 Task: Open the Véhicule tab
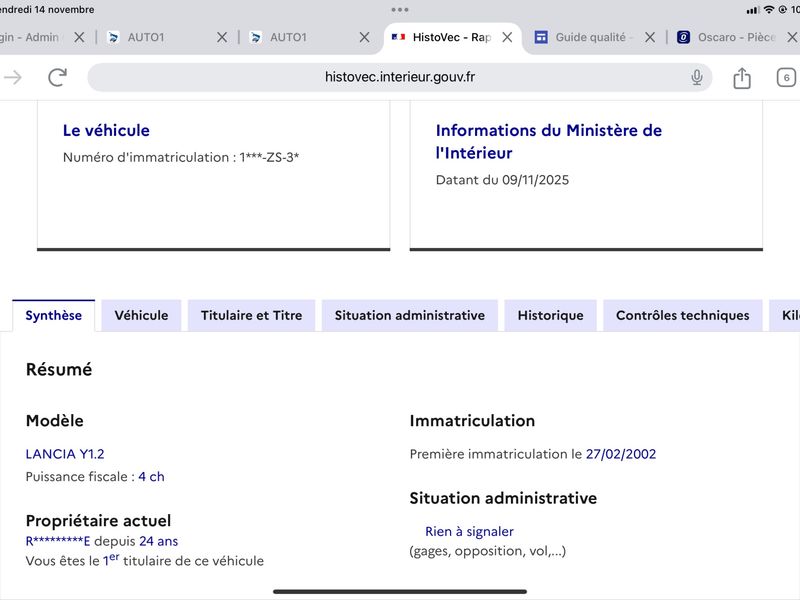point(141,315)
